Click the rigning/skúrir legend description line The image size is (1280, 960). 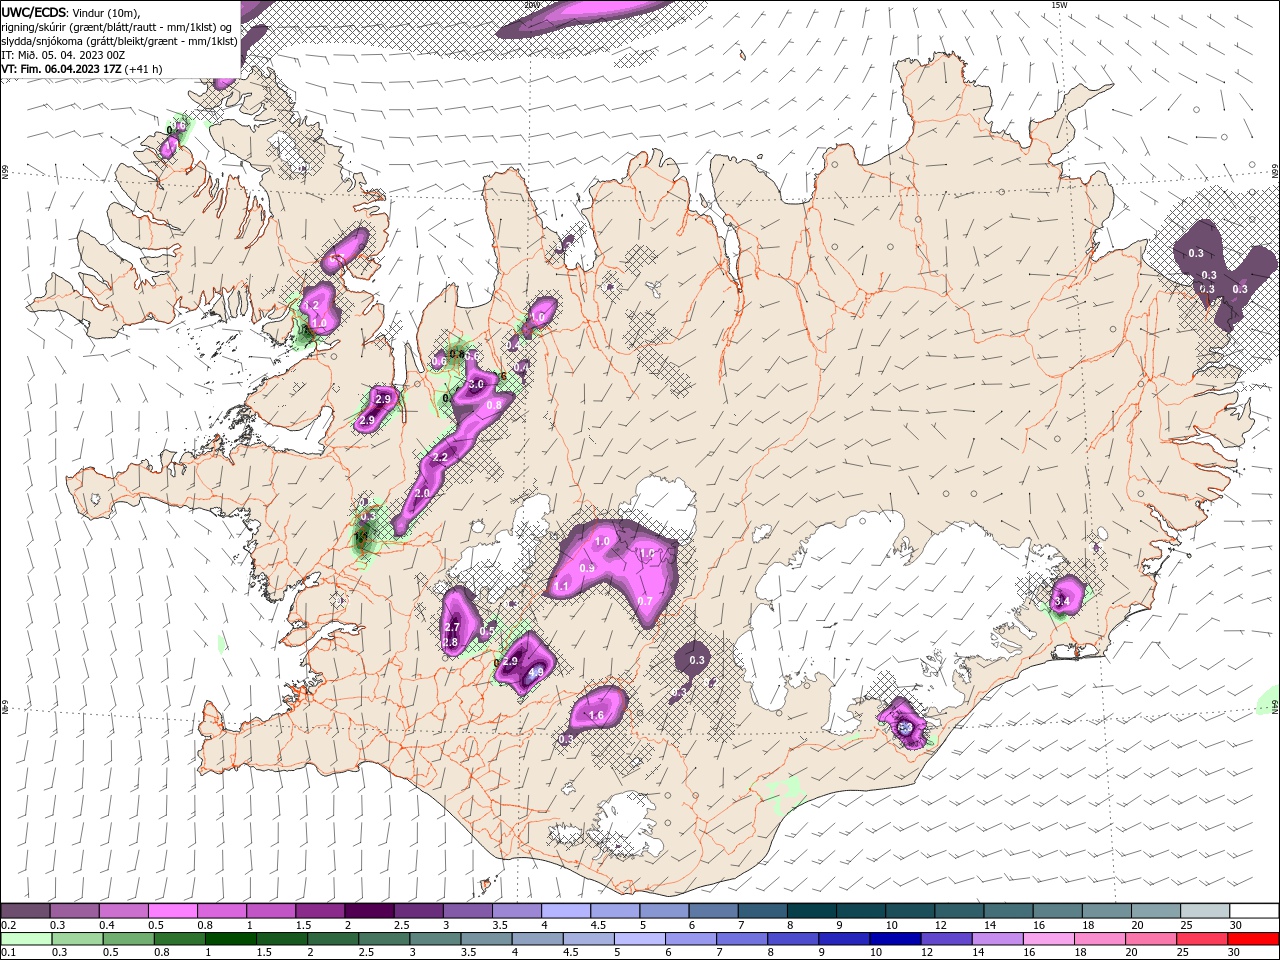[x=117, y=27]
